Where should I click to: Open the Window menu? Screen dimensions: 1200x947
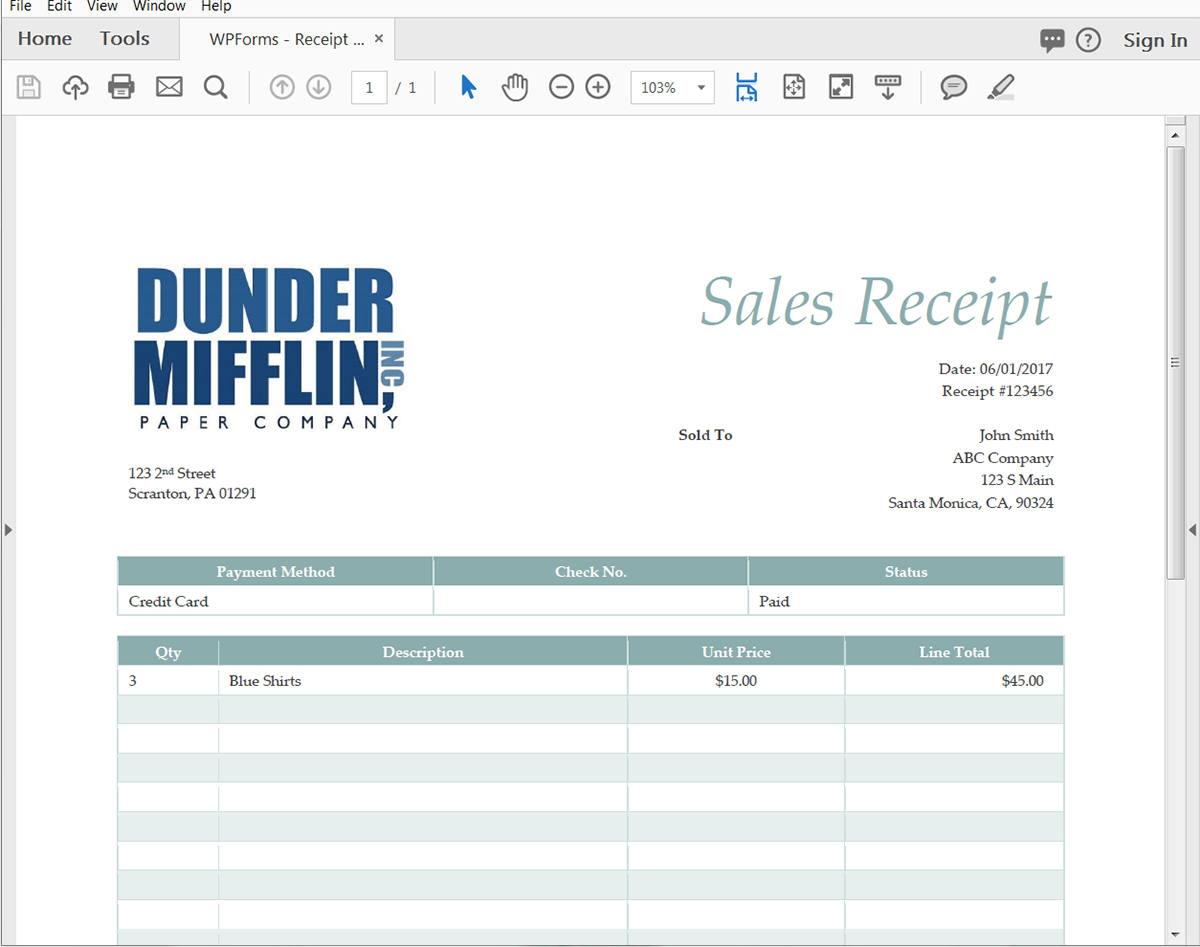159,6
